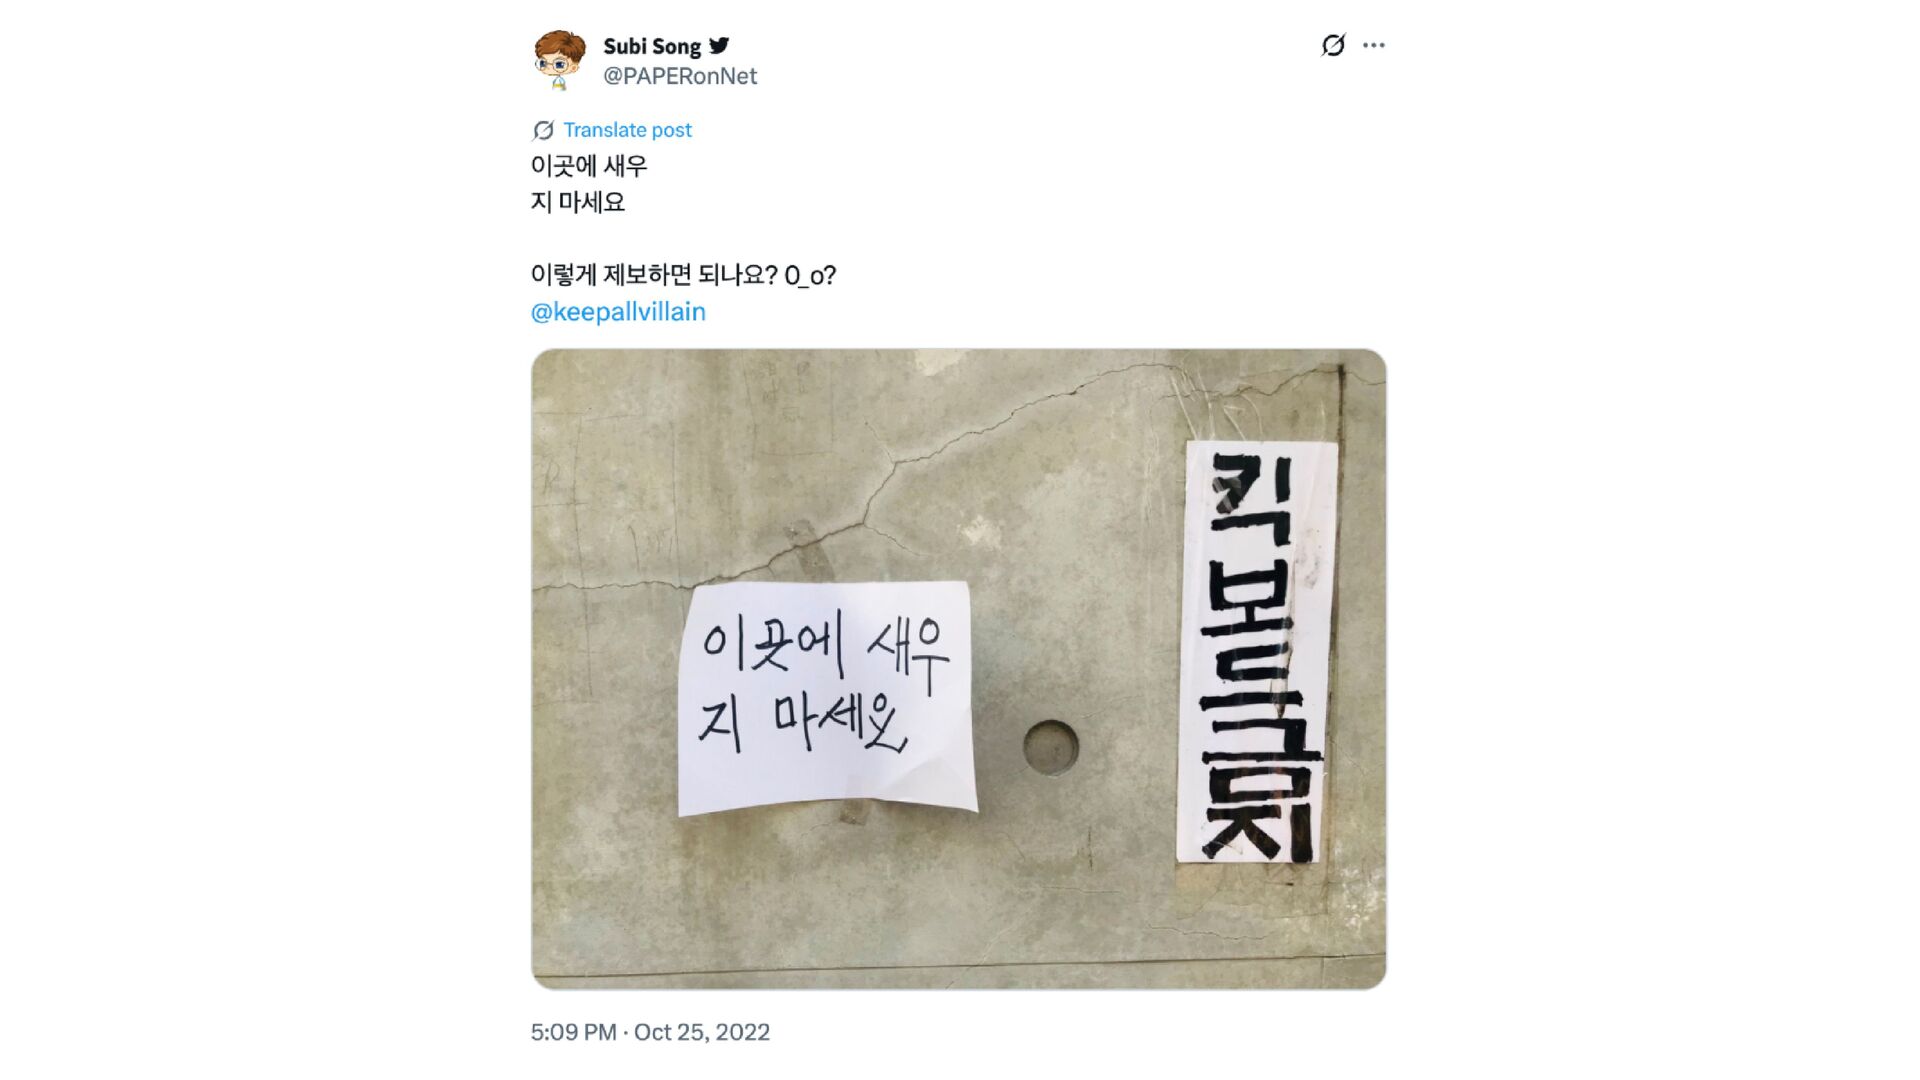Translate post via the blue link

point(627,130)
